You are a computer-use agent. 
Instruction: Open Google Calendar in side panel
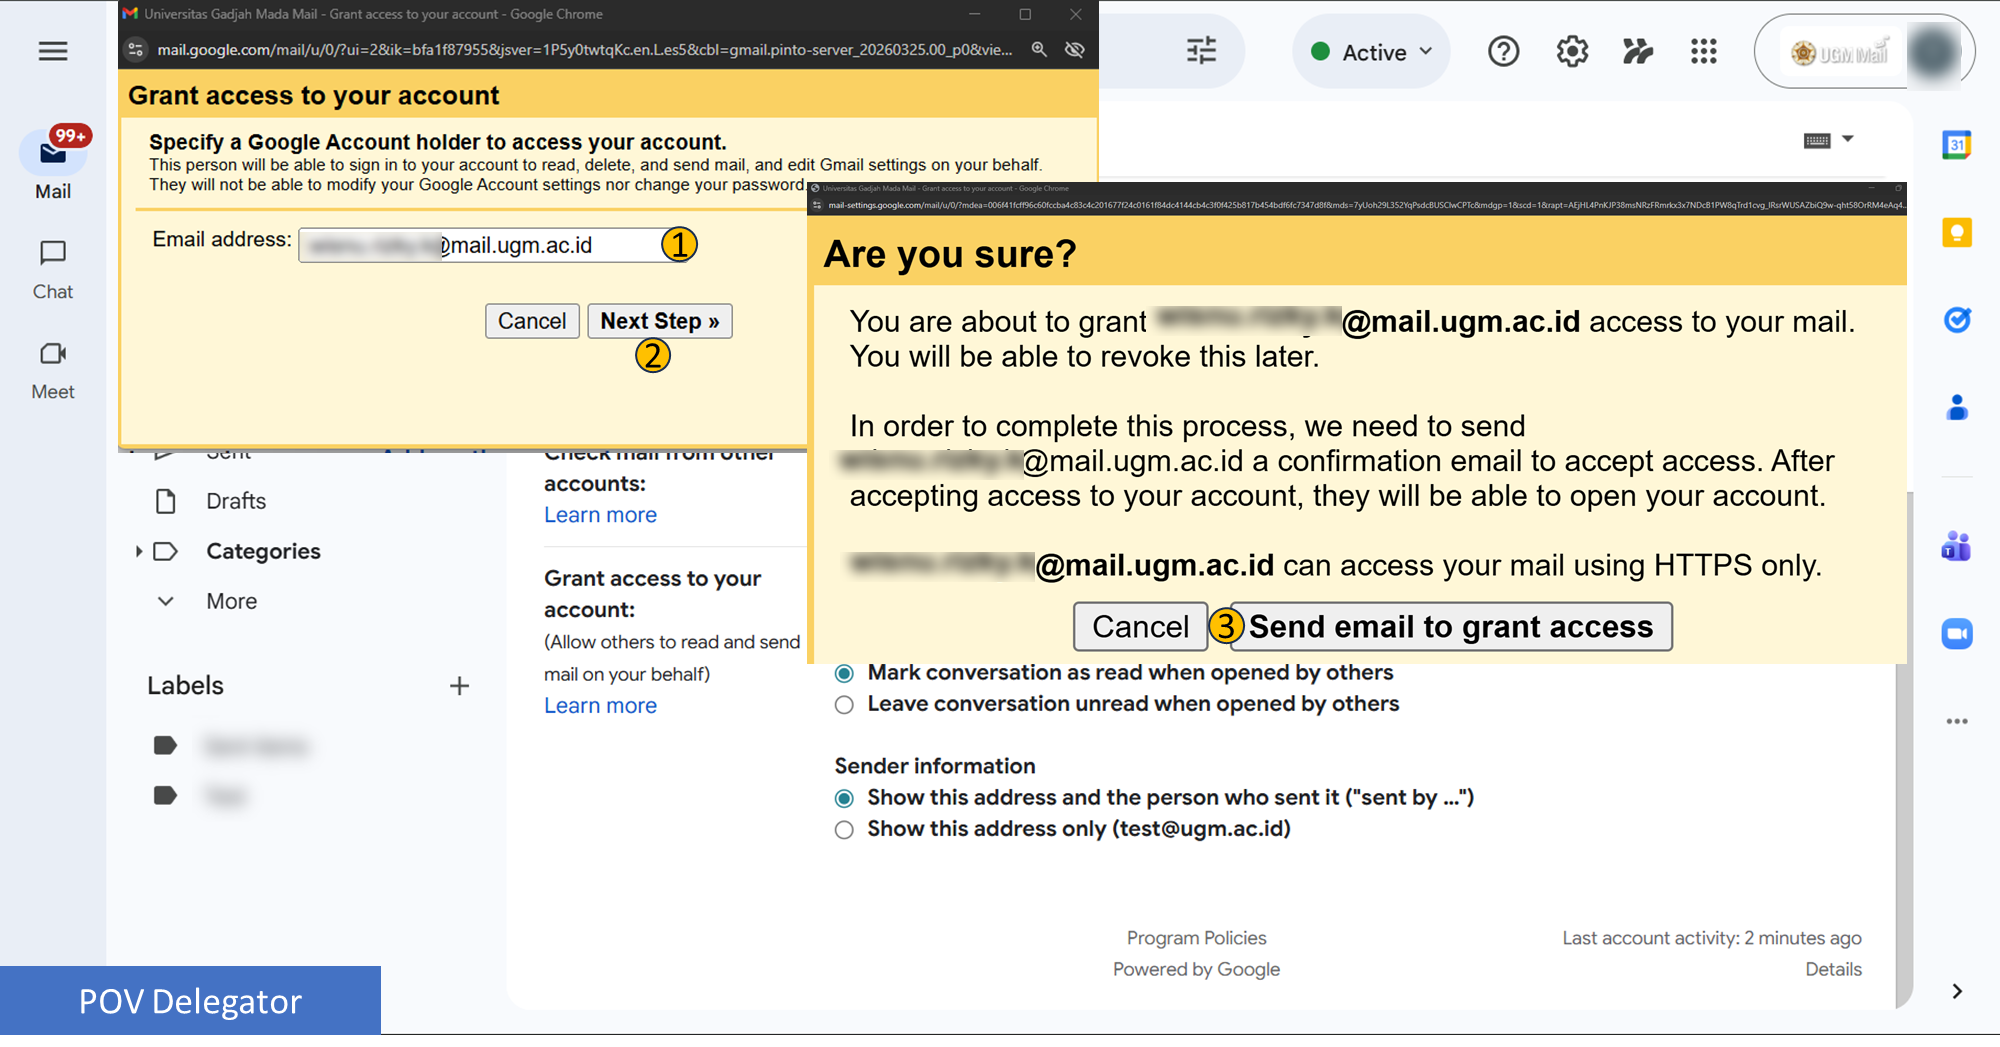[1956, 146]
